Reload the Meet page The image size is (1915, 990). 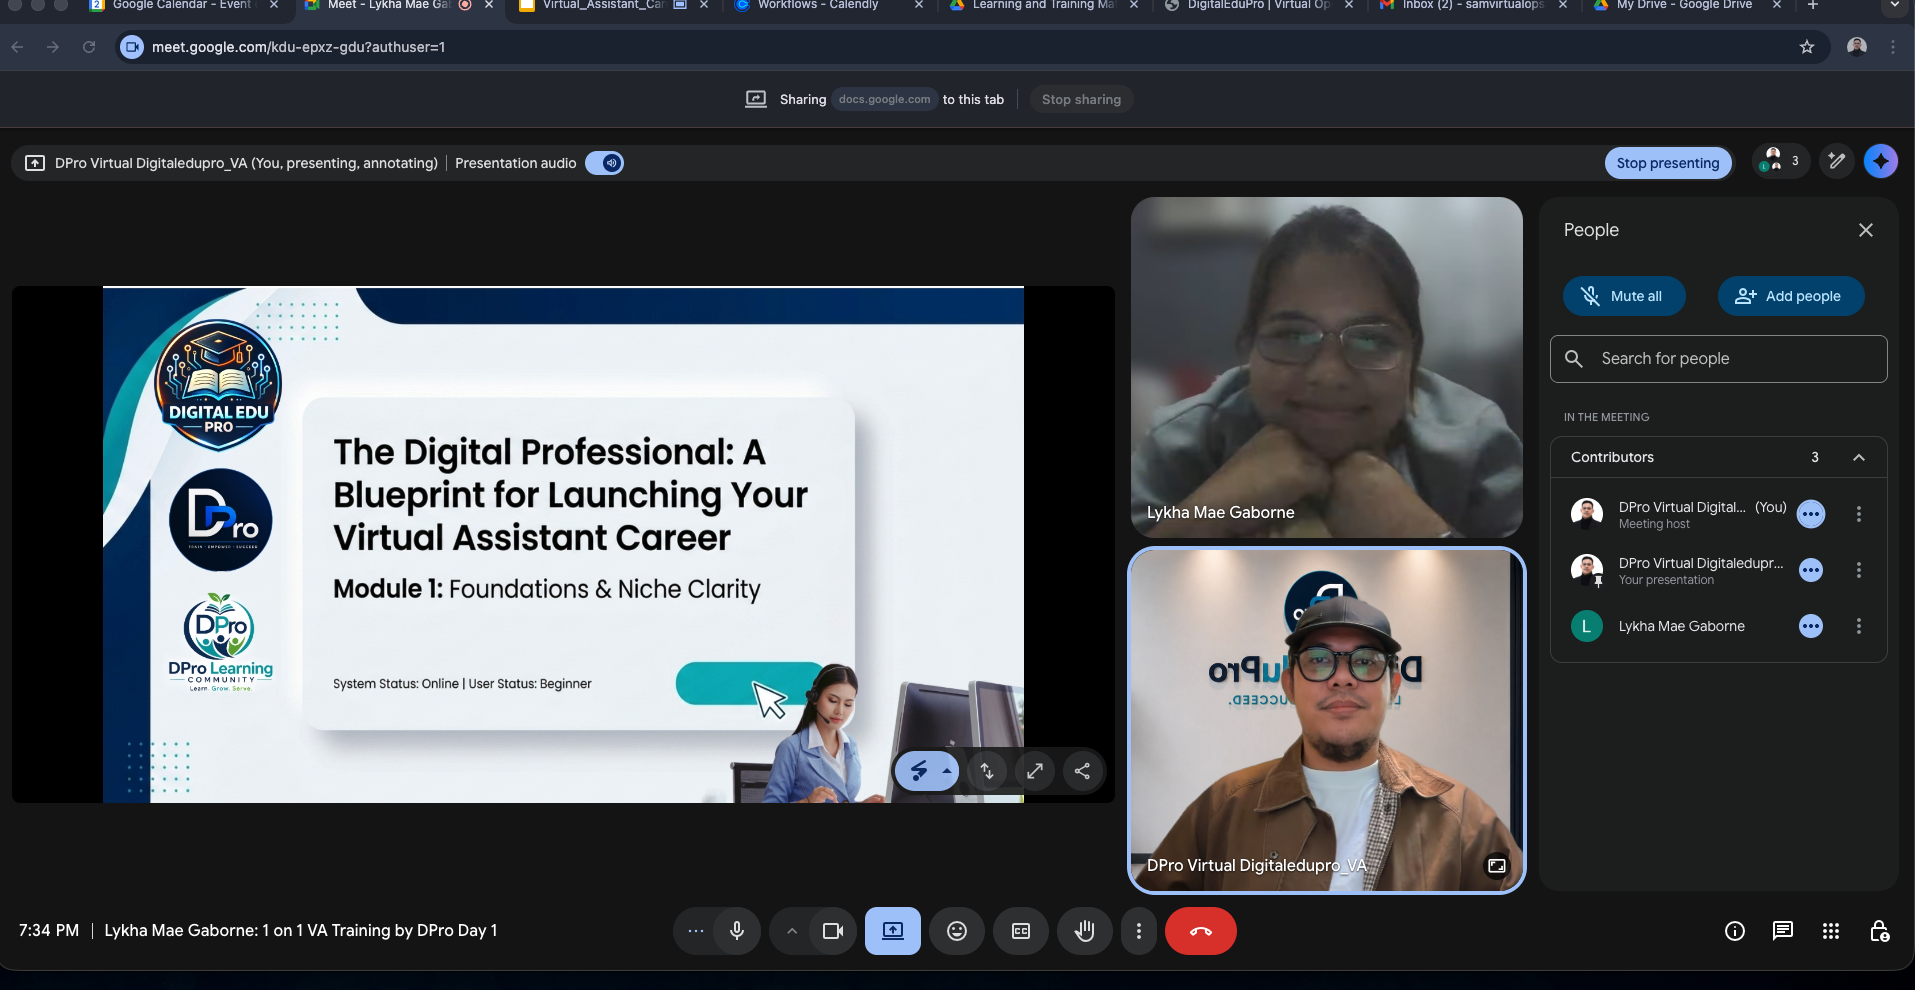click(89, 47)
